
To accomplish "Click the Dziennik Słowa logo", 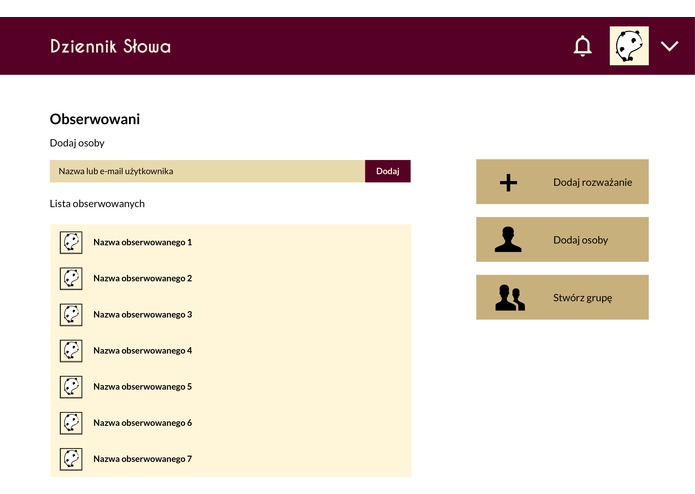I will click(x=110, y=46).
